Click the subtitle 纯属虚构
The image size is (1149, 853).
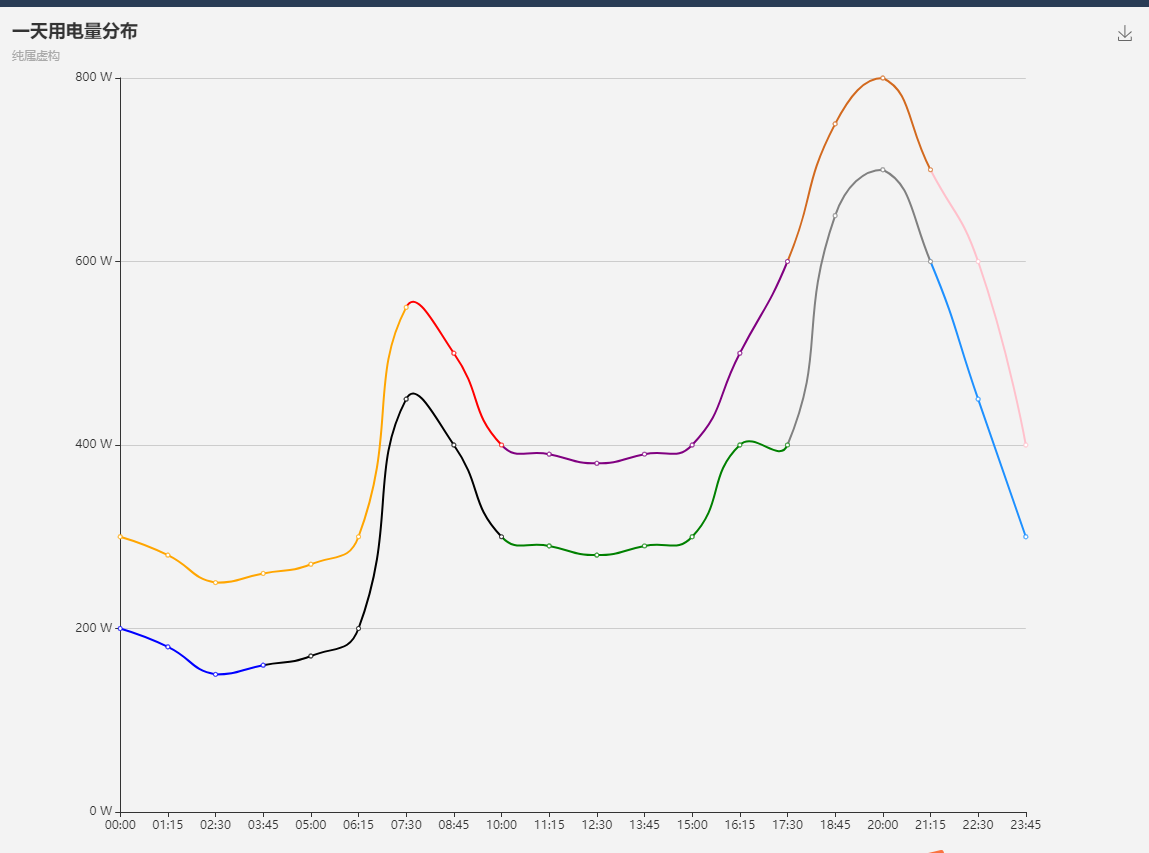point(36,56)
